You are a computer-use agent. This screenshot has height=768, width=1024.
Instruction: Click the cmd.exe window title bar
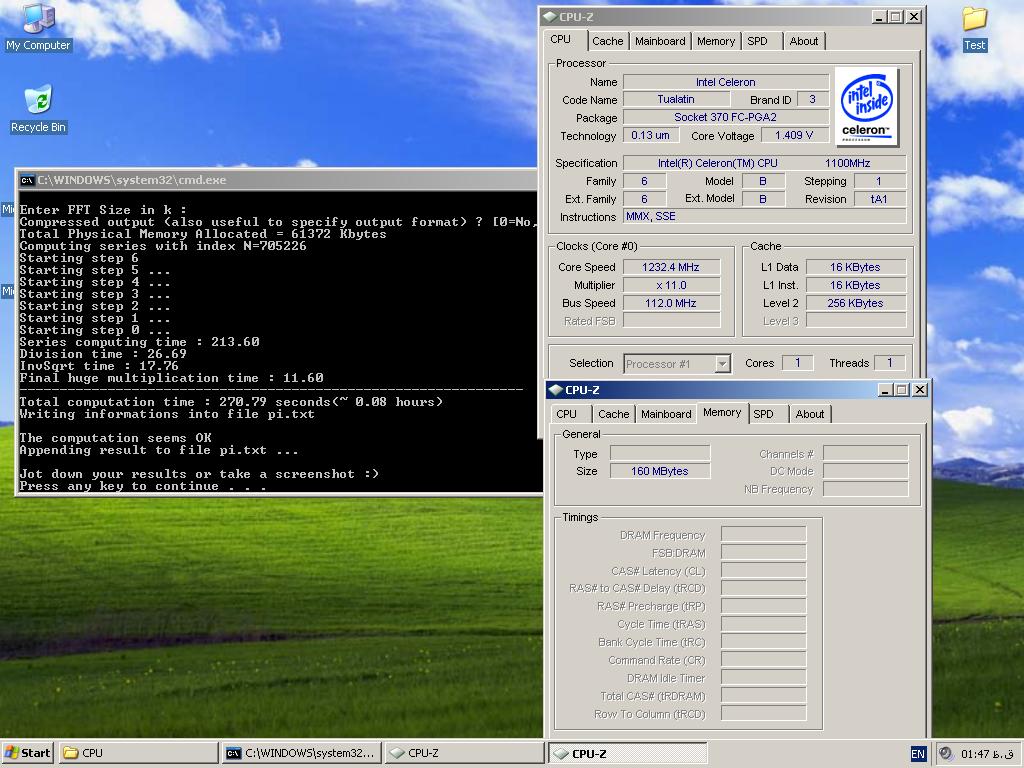[x=278, y=180]
